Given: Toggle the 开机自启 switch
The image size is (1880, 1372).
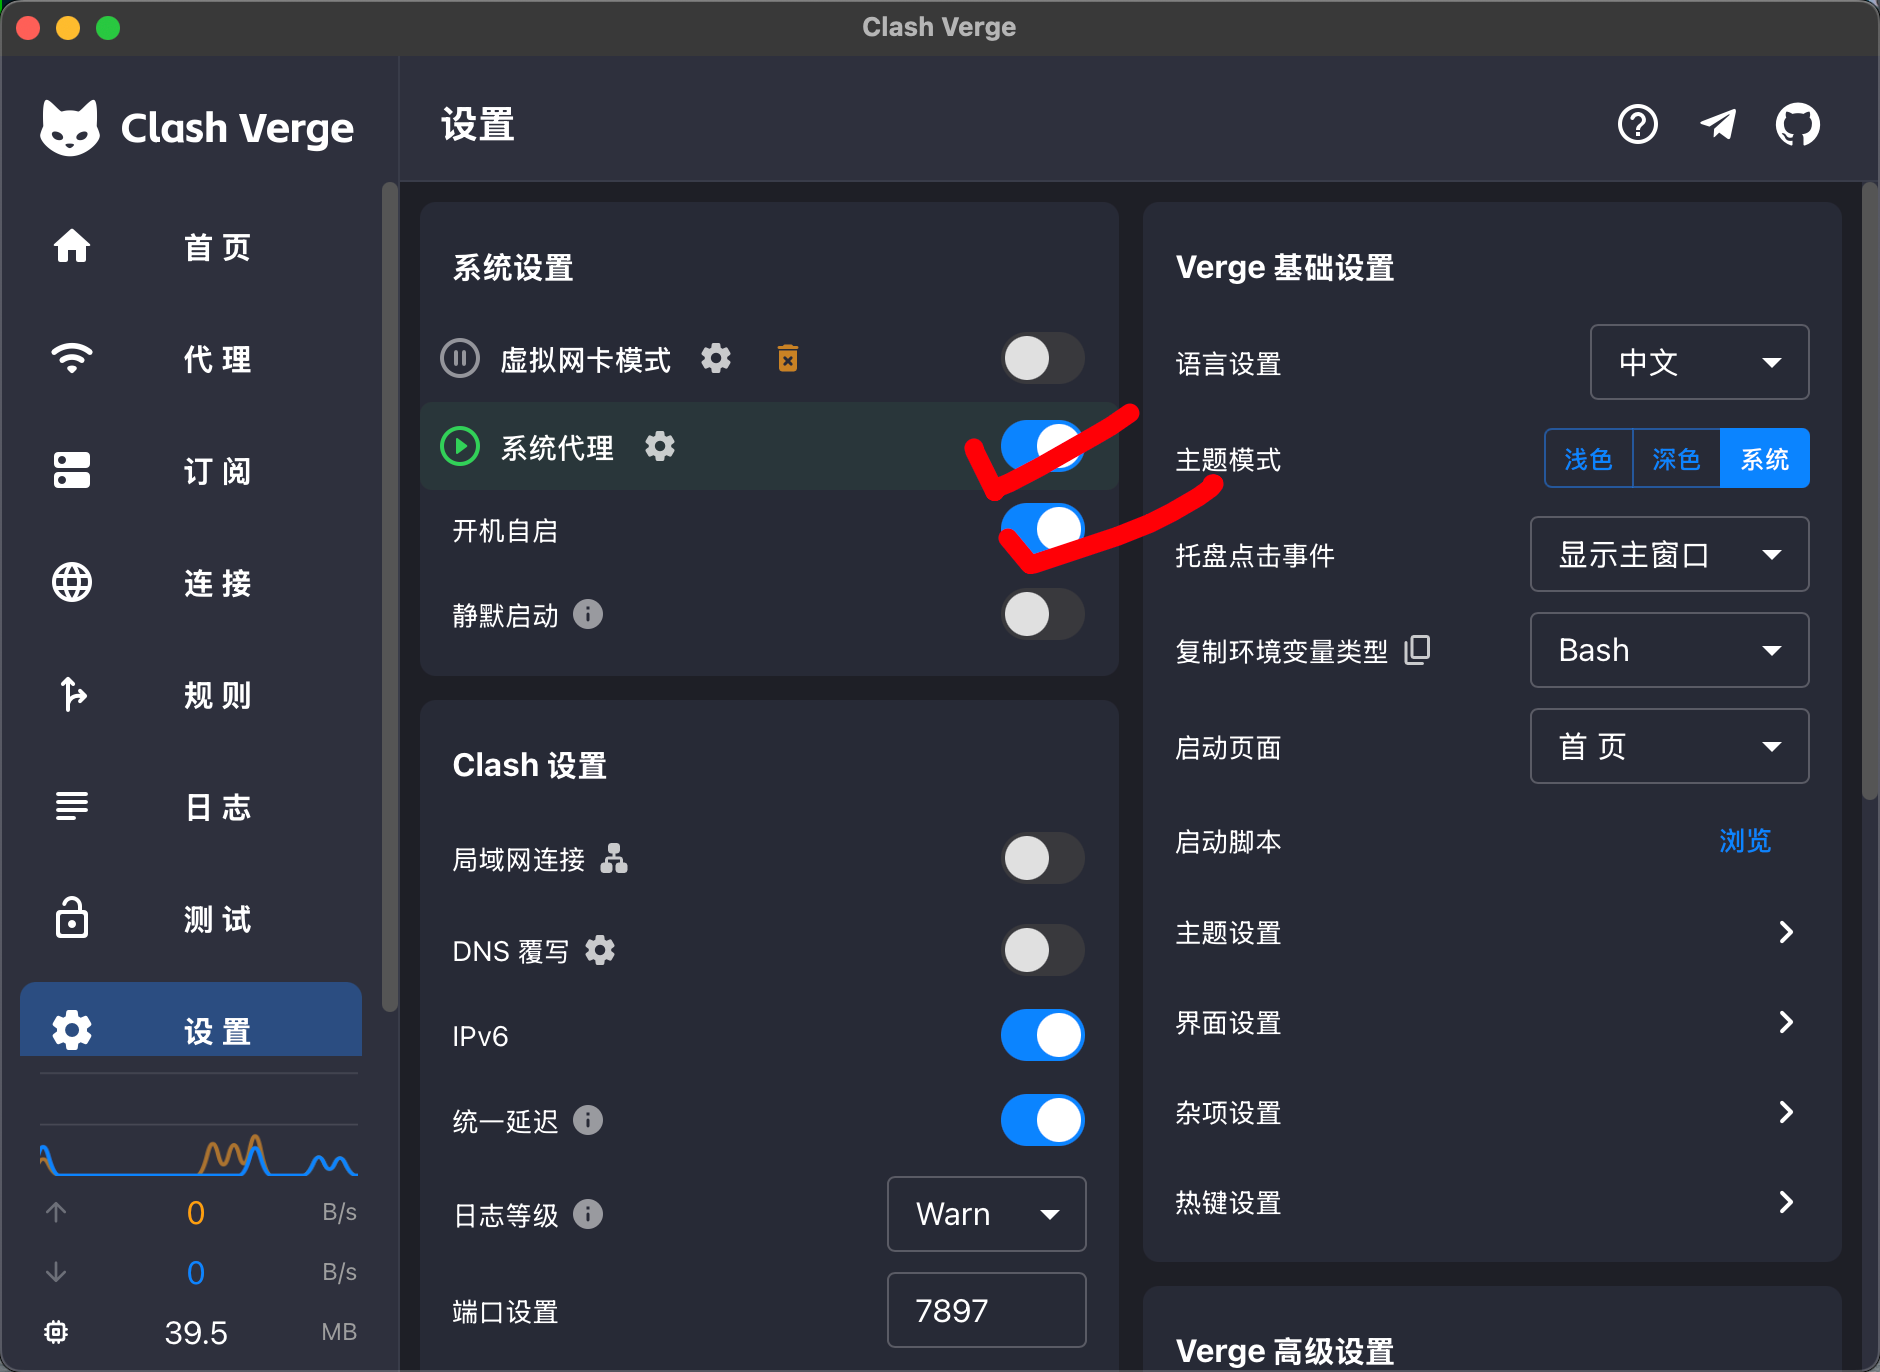Looking at the screenshot, I should coord(1043,529).
